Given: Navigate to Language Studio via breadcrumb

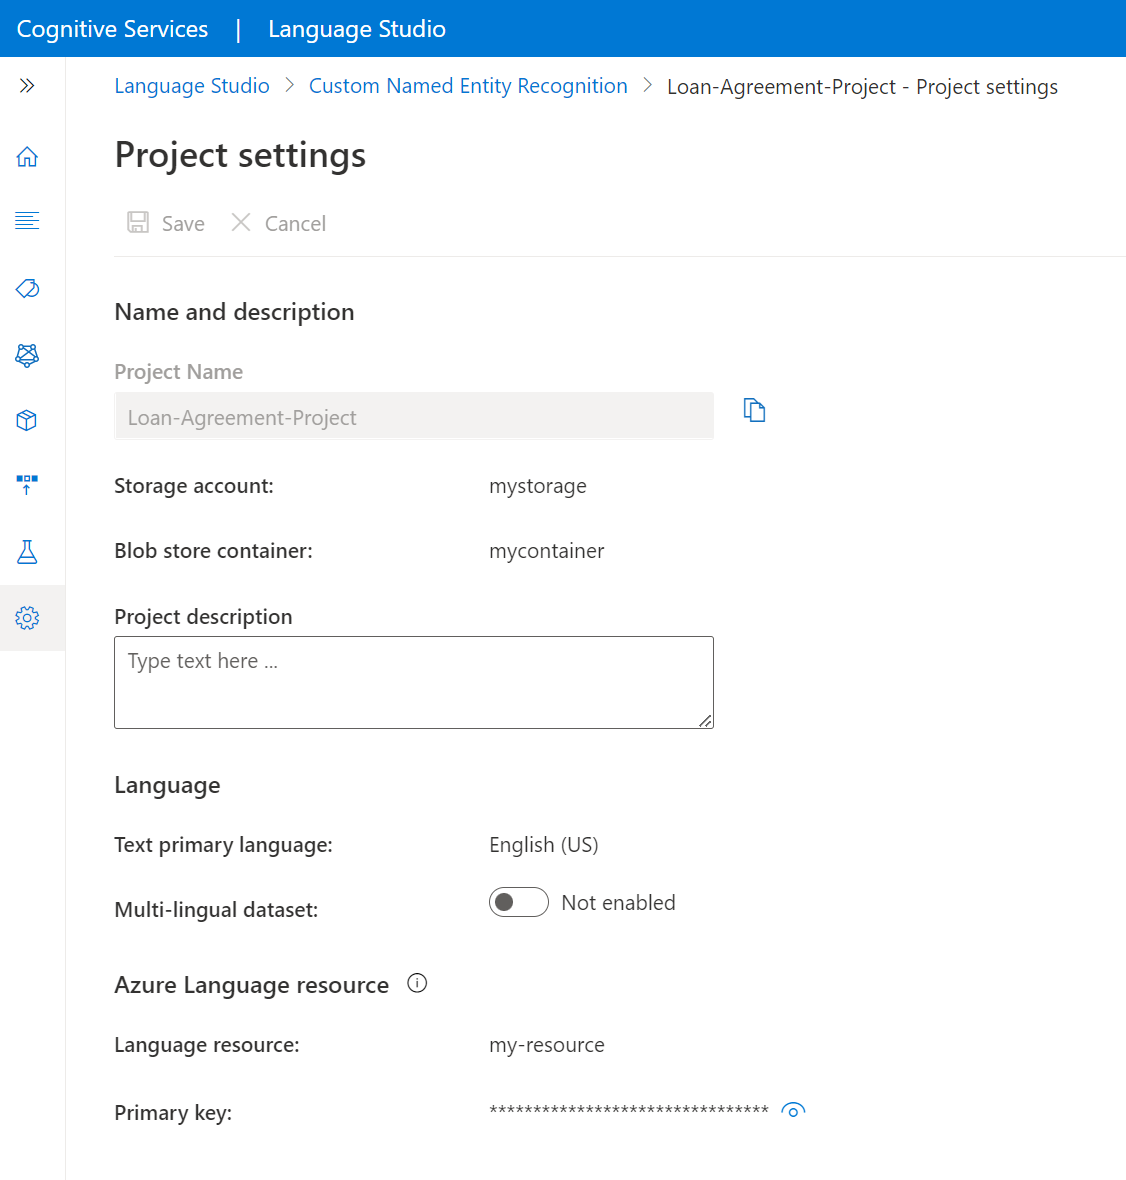Looking at the screenshot, I should [191, 86].
